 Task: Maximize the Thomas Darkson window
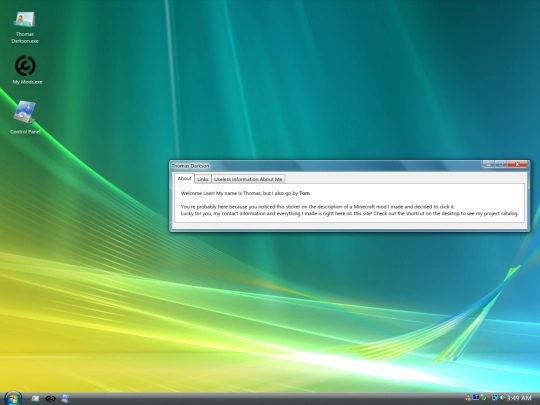pyautogui.click(x=500, y=165)
